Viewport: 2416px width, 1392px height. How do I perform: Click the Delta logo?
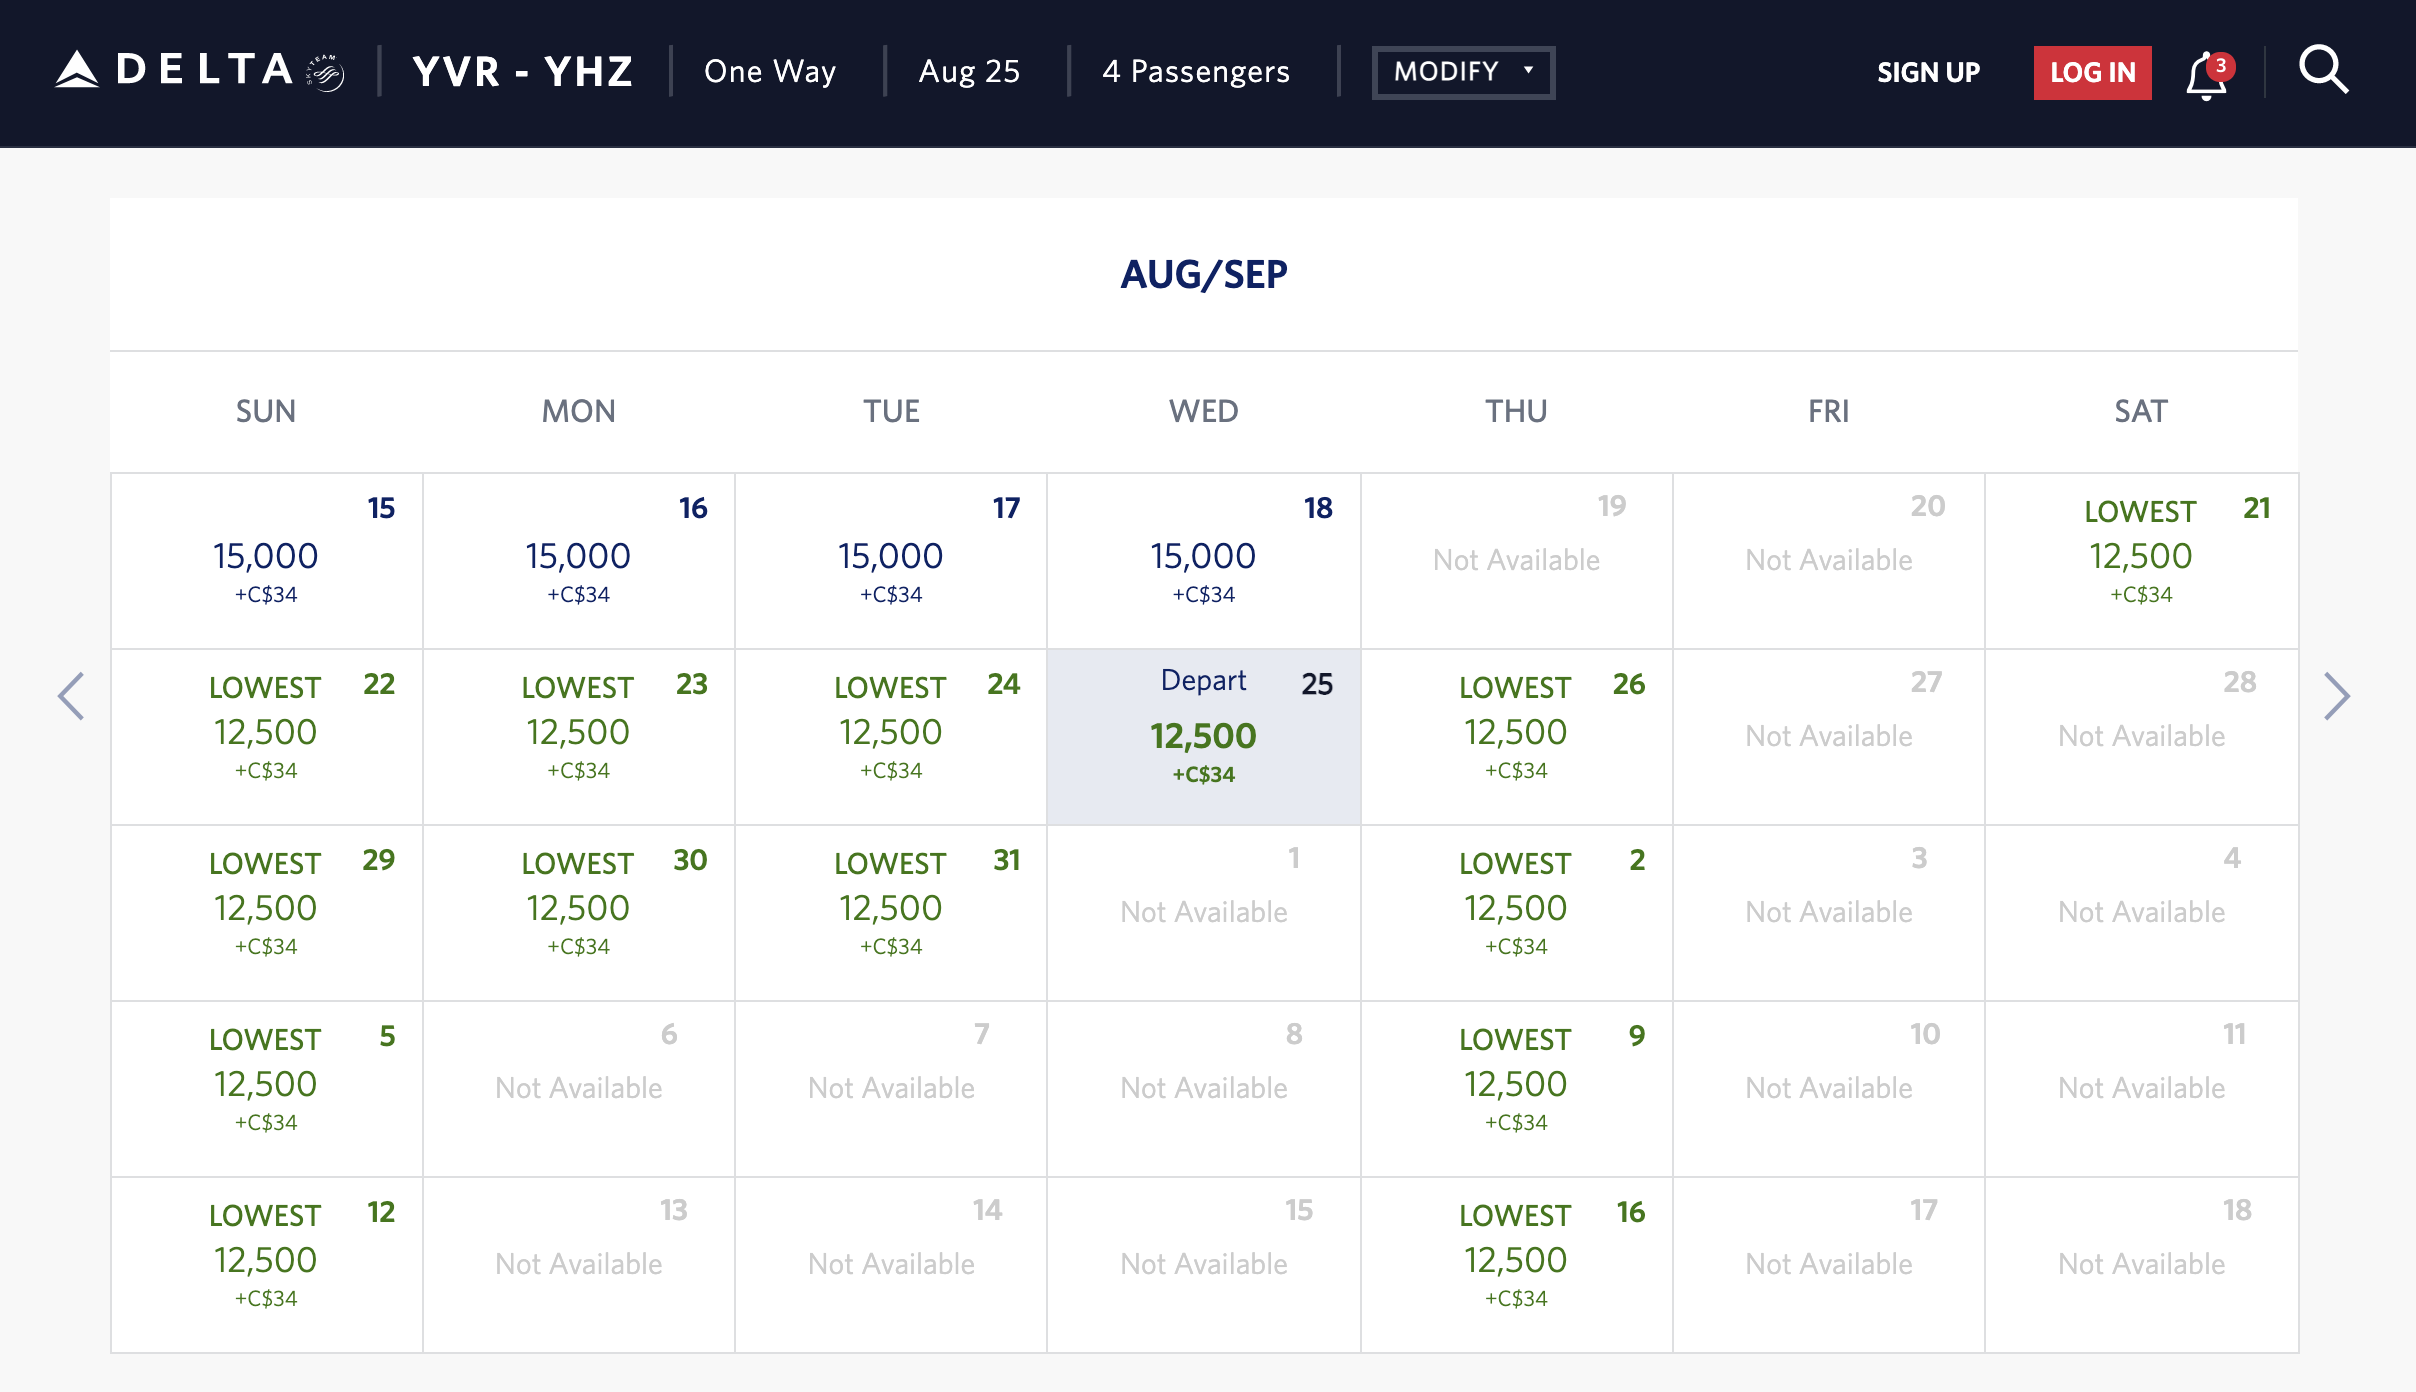click(x=200, y=71)
